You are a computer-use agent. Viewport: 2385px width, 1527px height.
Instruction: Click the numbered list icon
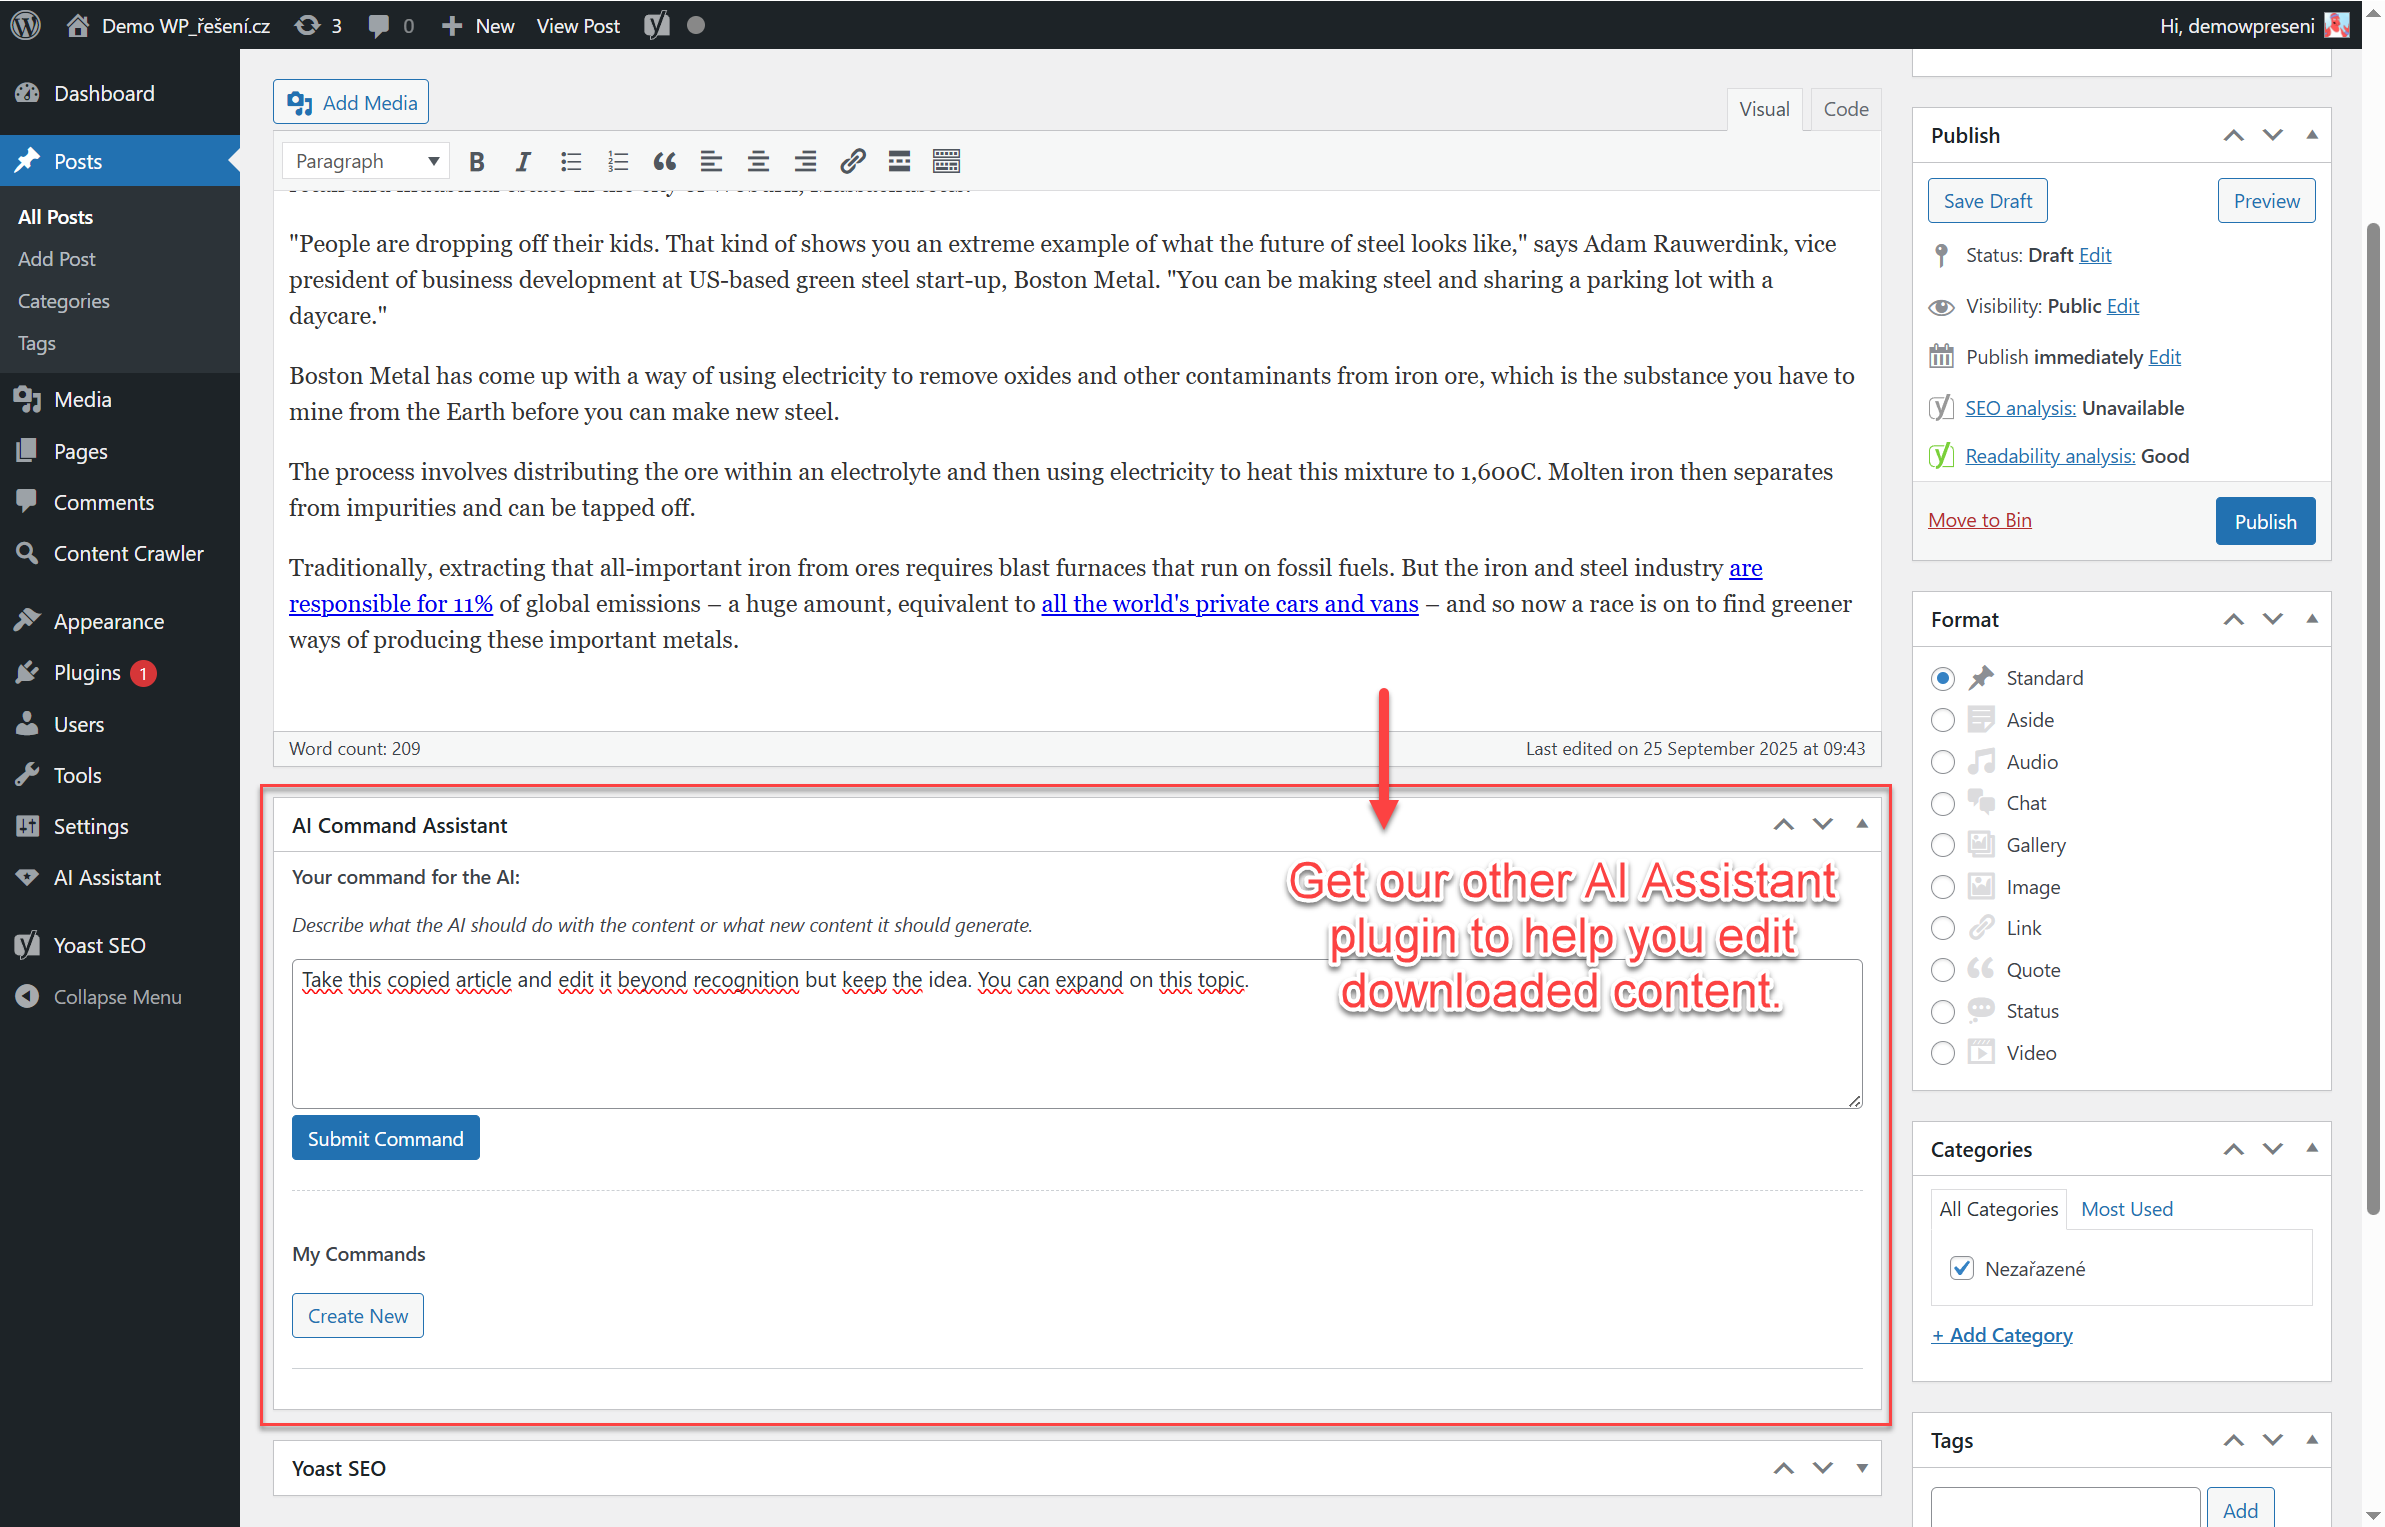(x=618, y=161)
